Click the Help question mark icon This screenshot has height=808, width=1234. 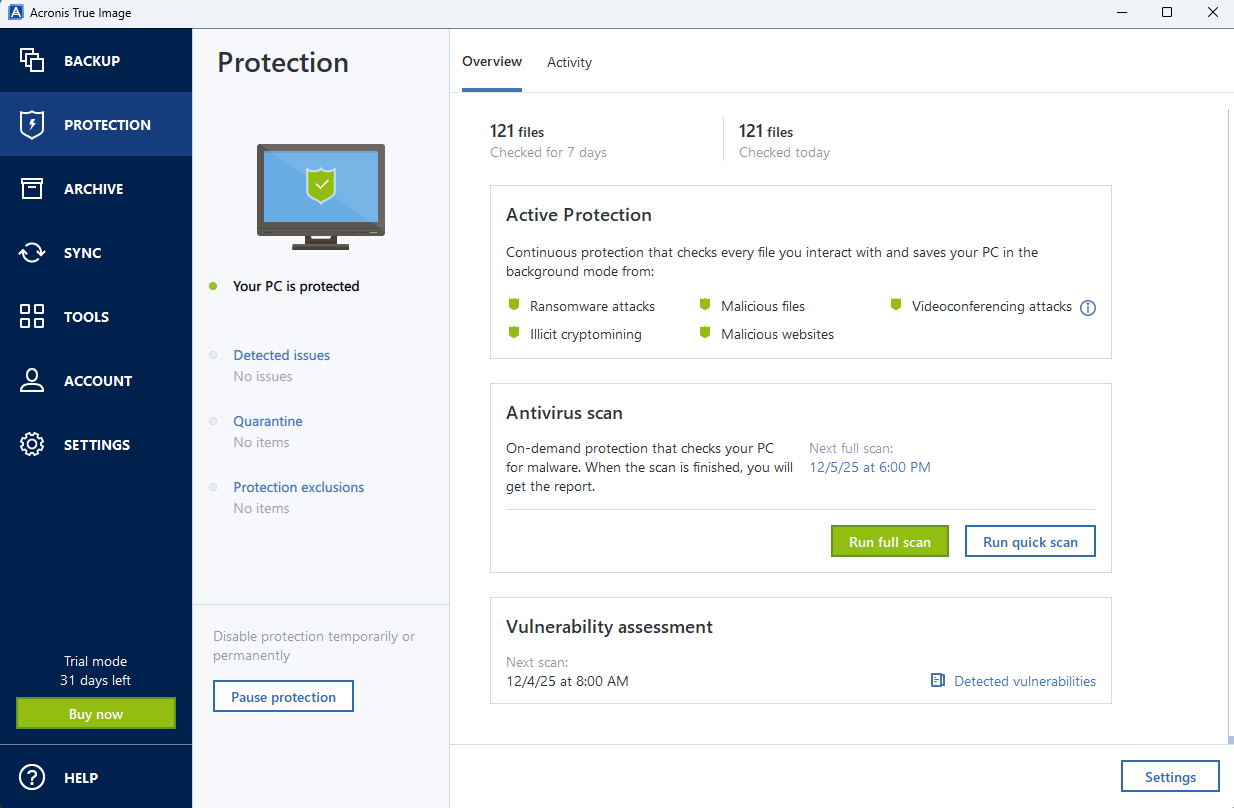pyautogui.click(x=31, y=777)
